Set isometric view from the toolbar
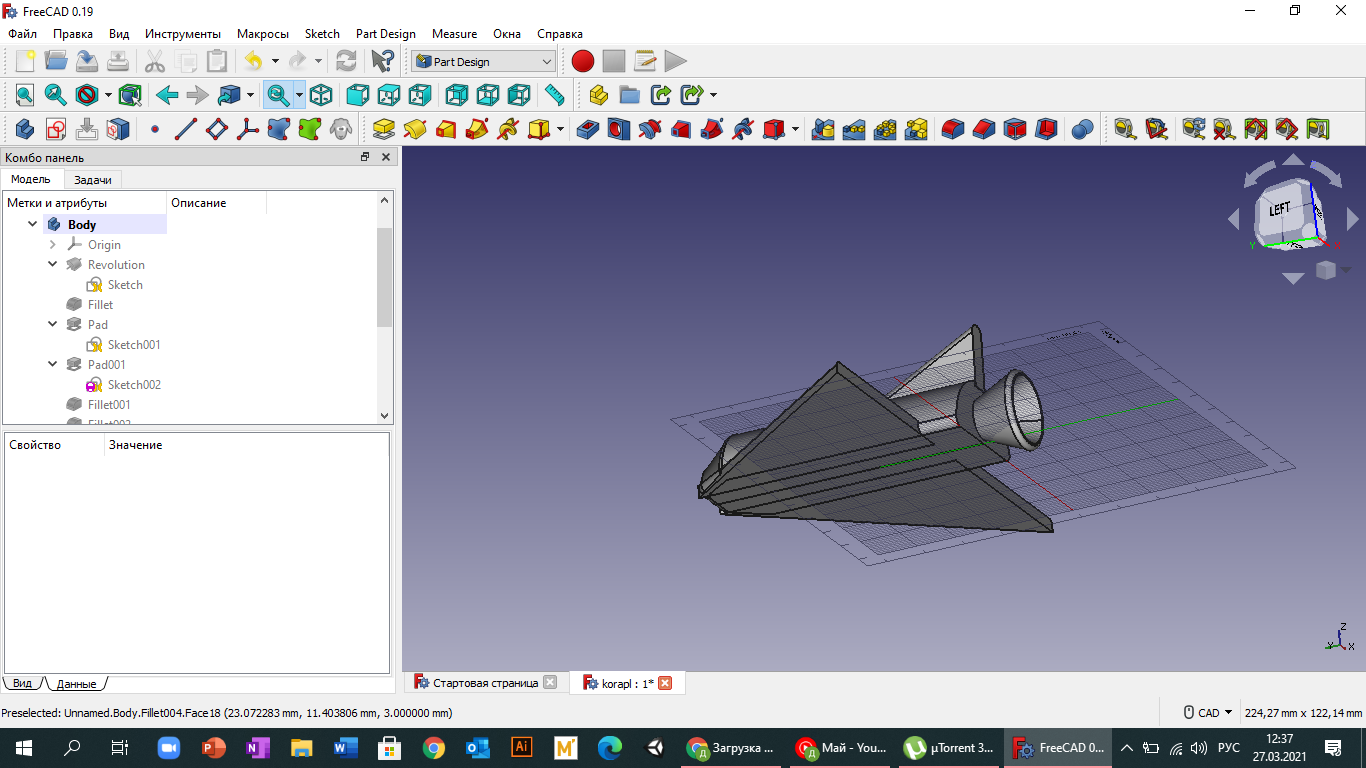This screenshot has width=1366, height=768. click(x=321, y=95)
